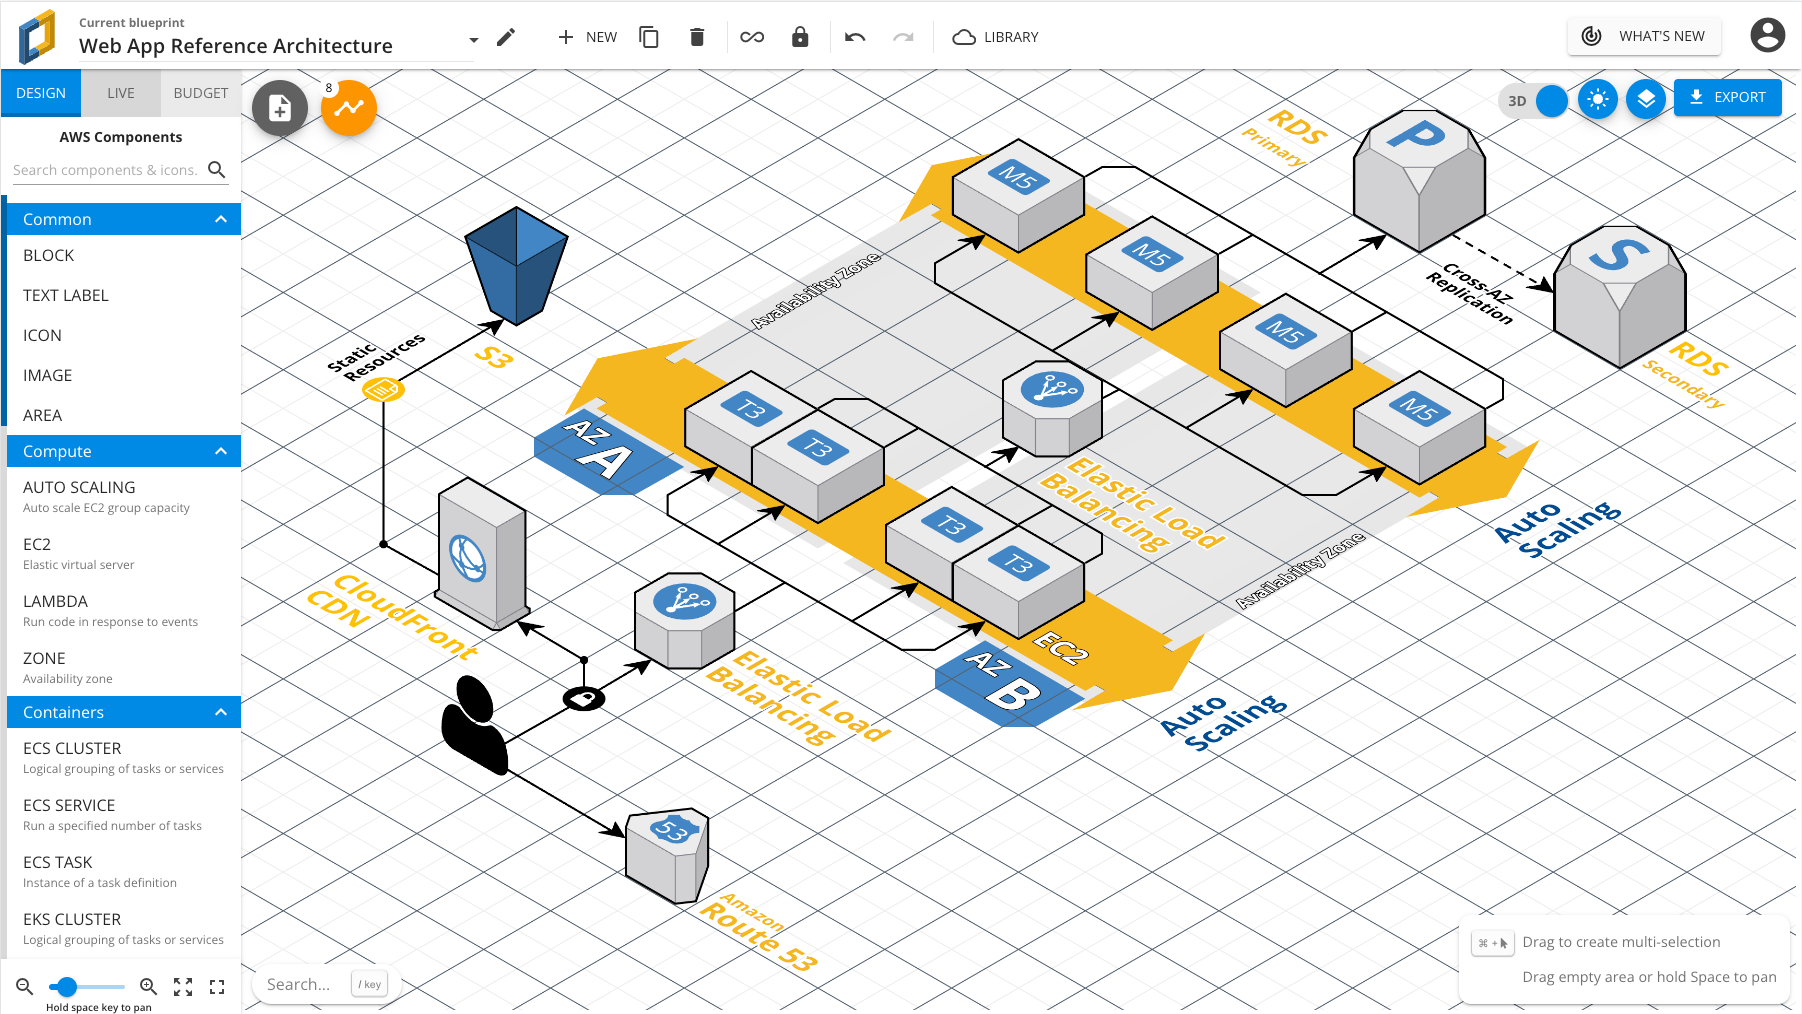
Task: Open WHAT'S NEW
Action: pos(1643,35)
